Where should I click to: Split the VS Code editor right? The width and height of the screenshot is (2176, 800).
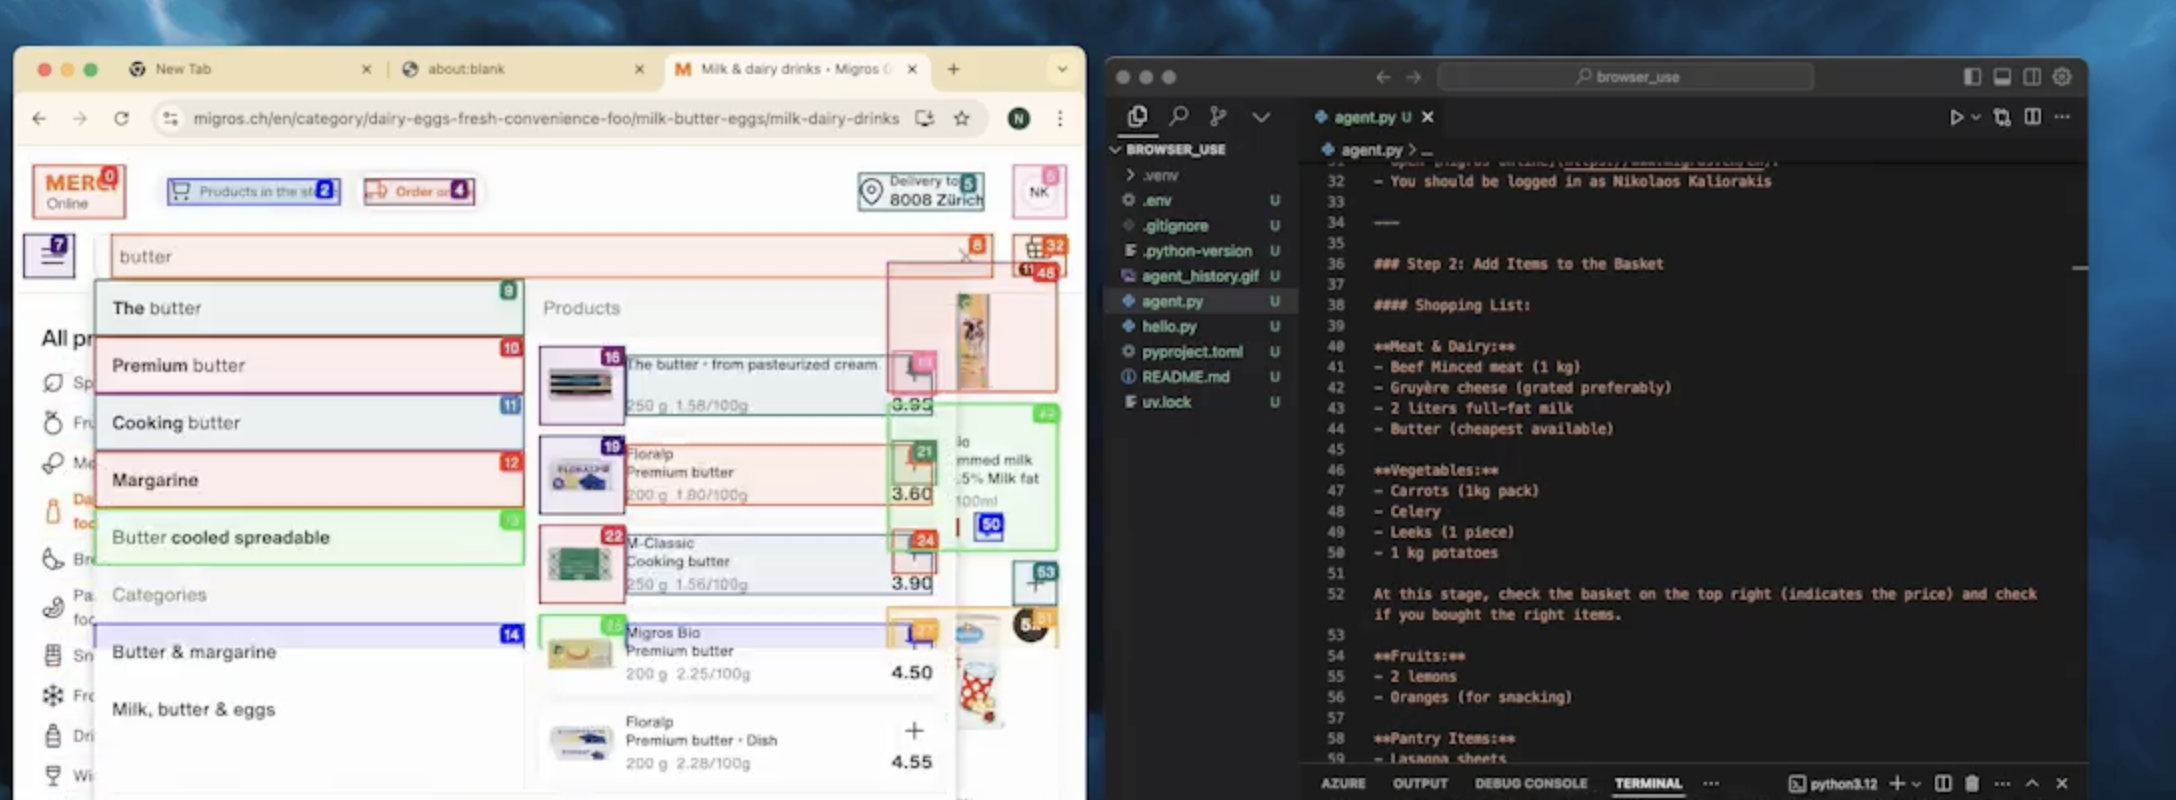(2033, 117)
